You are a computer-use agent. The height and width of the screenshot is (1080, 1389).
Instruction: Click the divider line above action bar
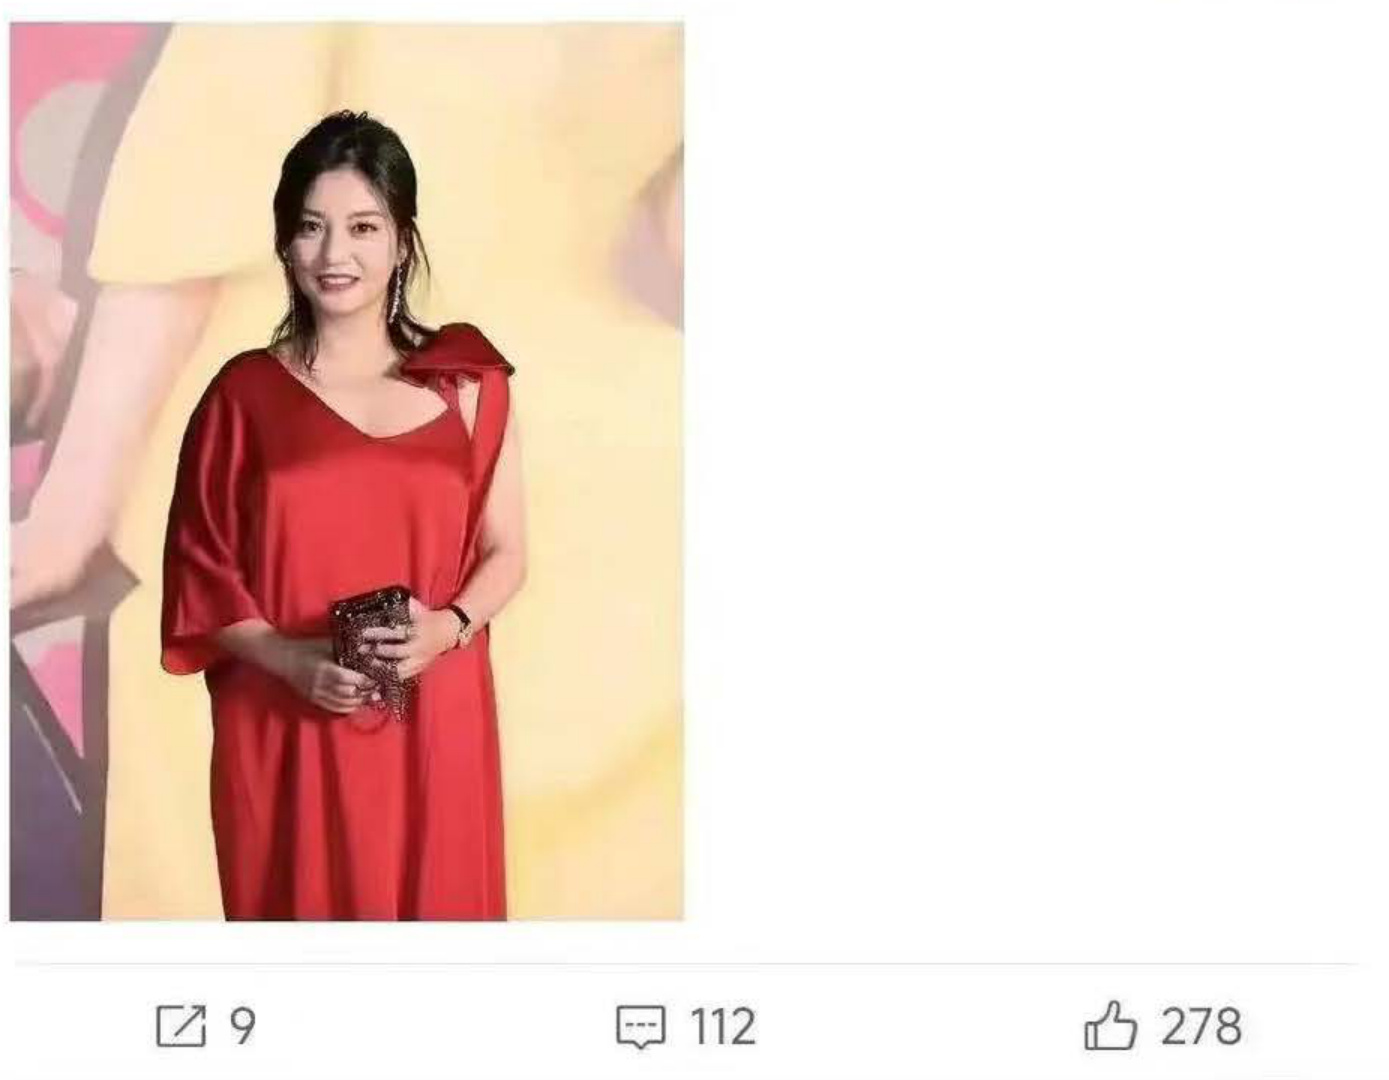687,965
